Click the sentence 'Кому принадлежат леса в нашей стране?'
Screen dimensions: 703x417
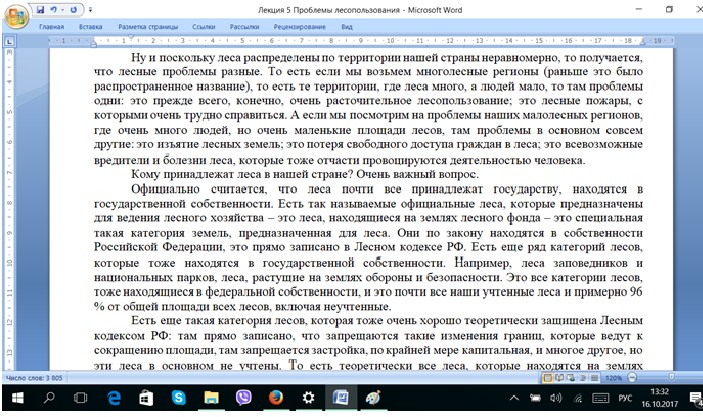pos(241,174)
